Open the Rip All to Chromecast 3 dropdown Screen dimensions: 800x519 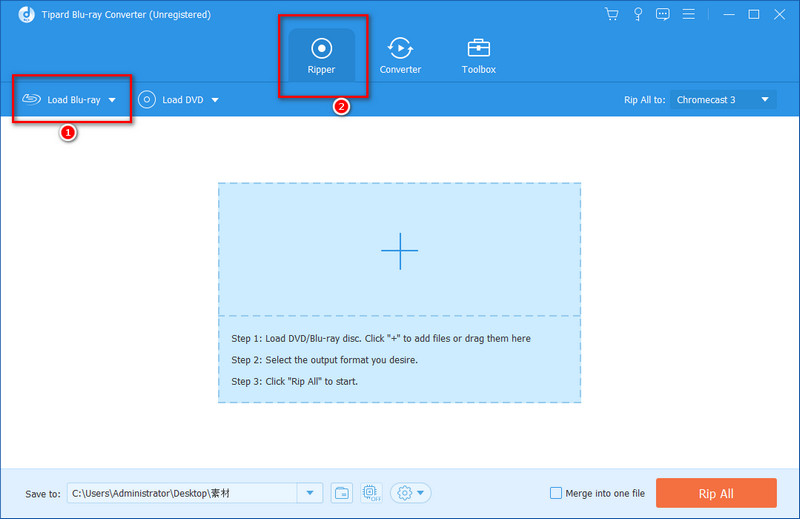tap(723, 100)
